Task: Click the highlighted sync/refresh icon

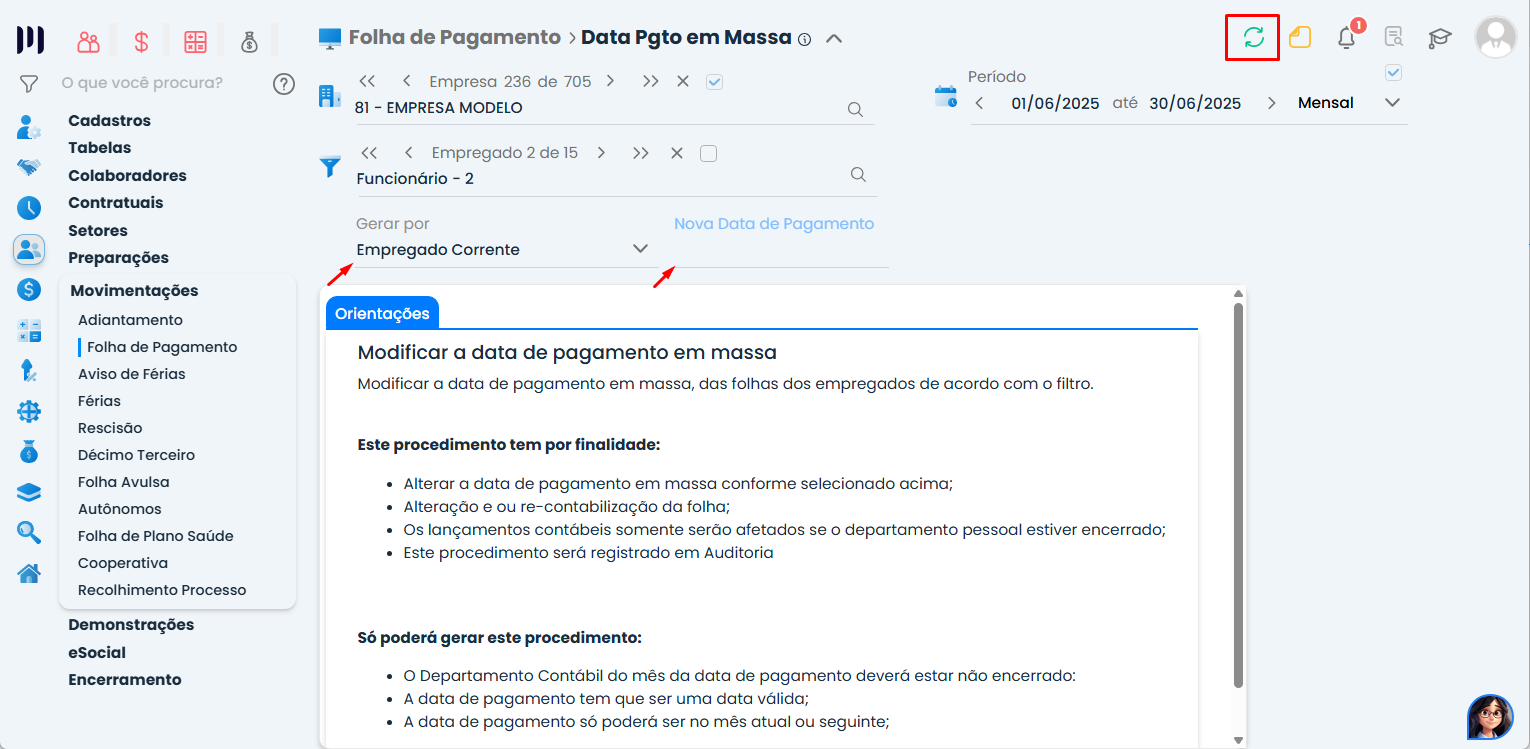Action: coord(1252,36)
